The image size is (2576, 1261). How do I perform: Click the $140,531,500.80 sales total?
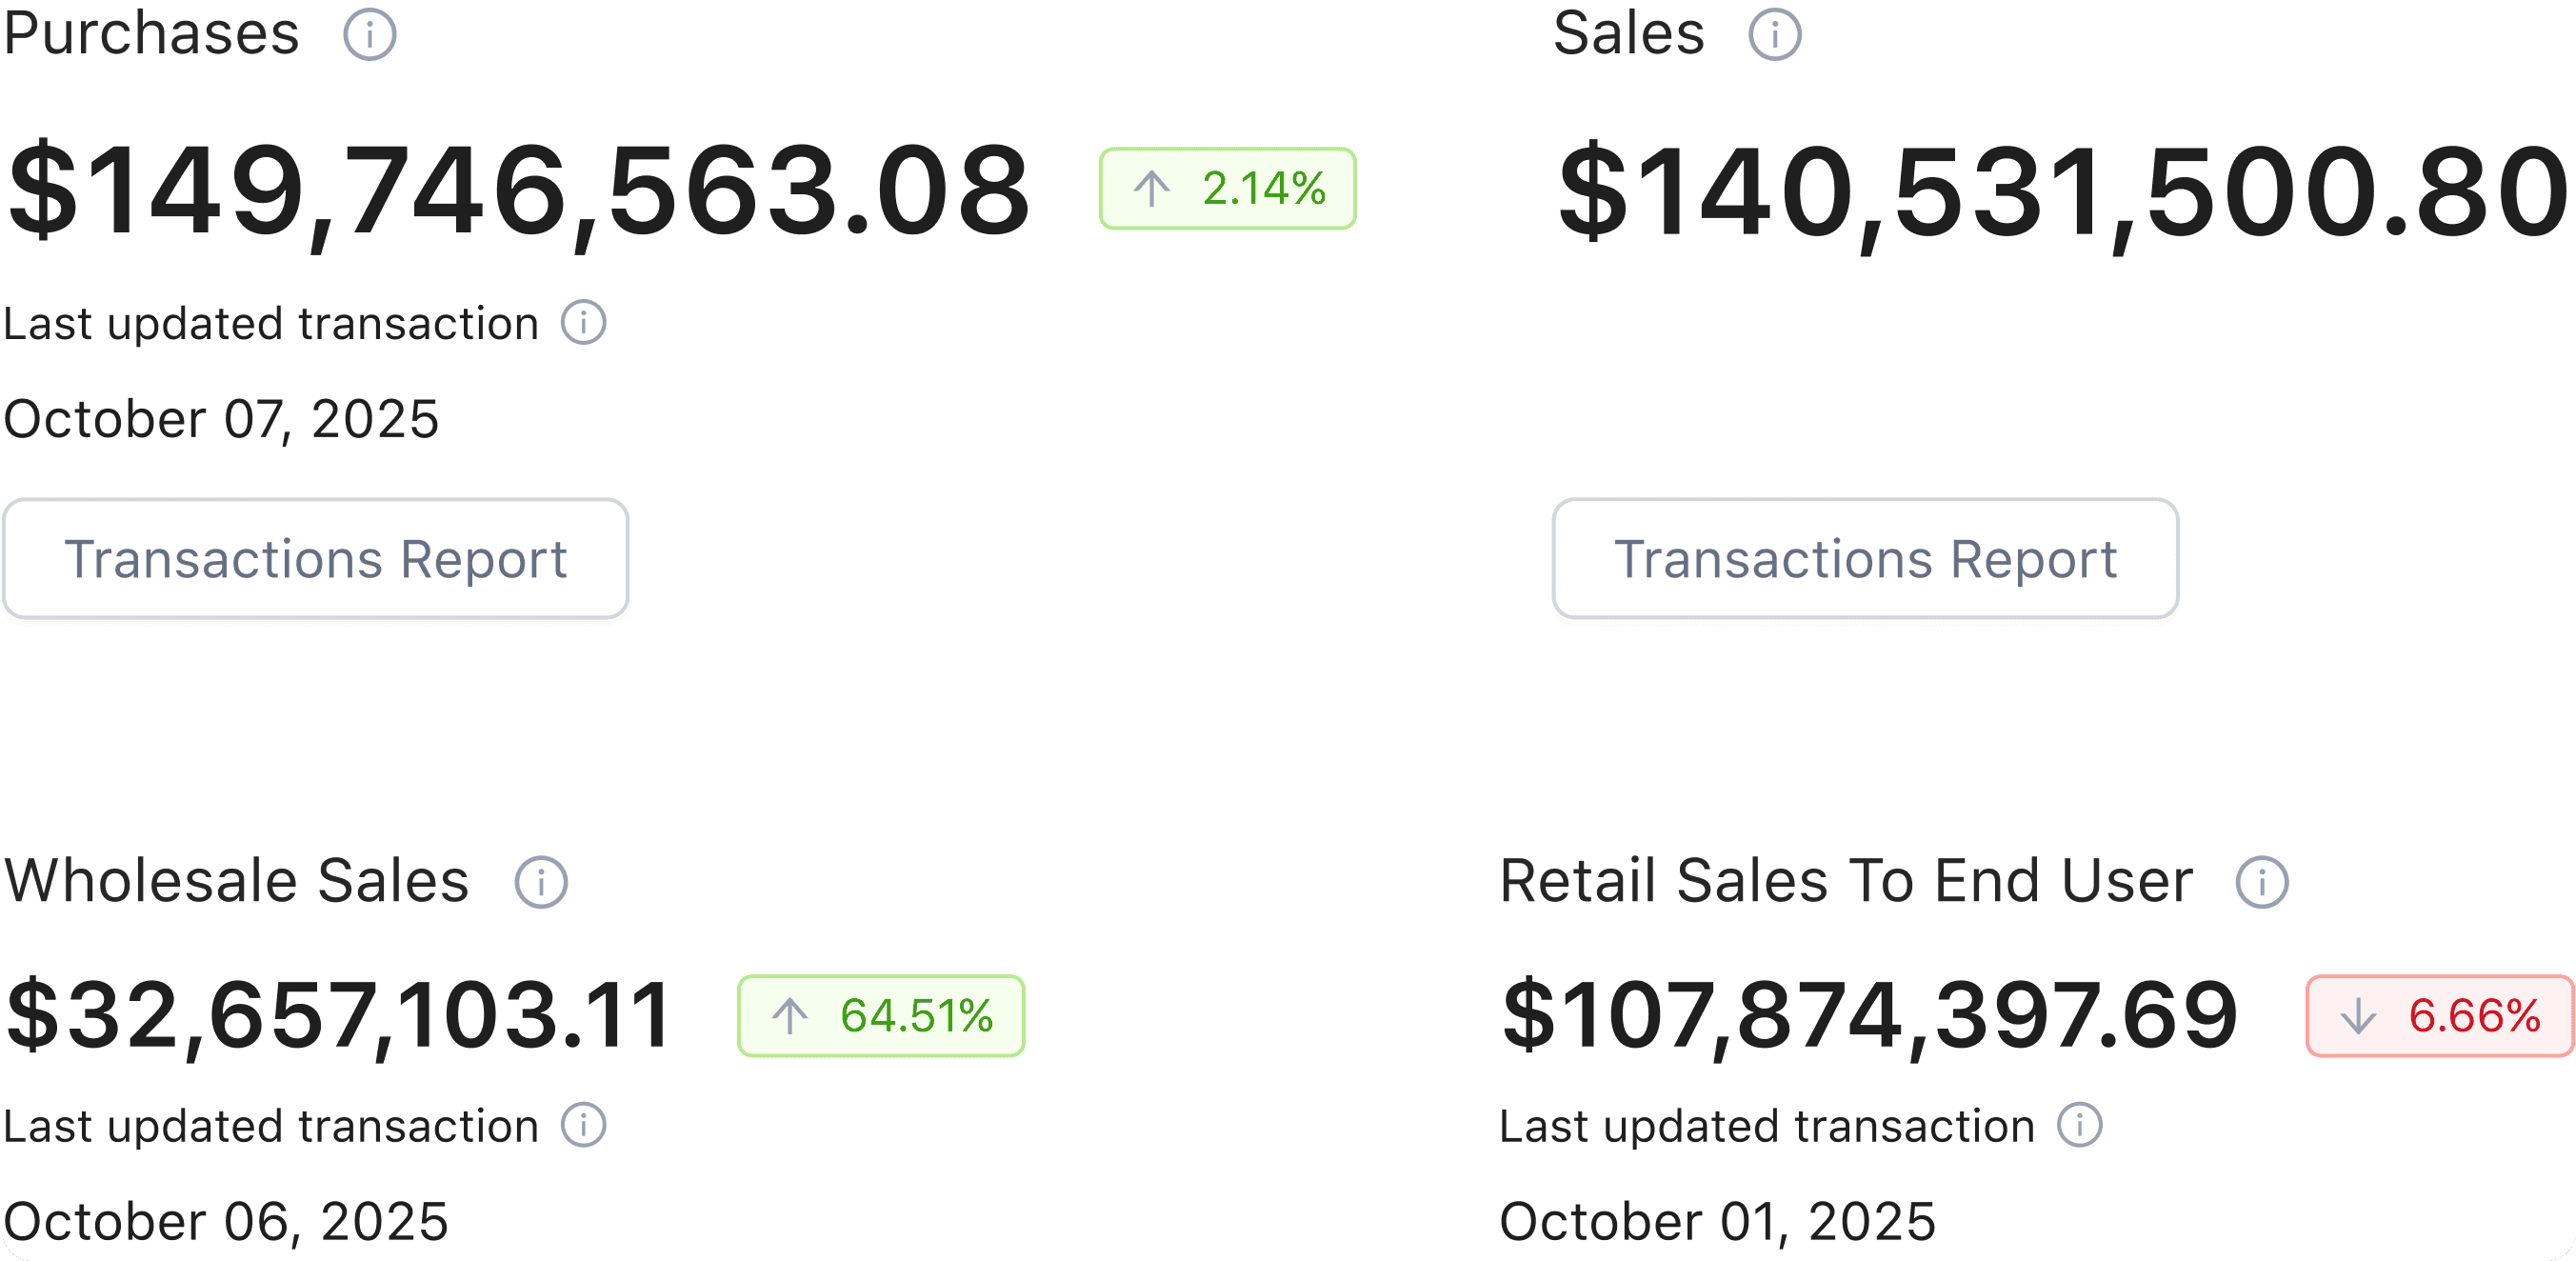2063,190
